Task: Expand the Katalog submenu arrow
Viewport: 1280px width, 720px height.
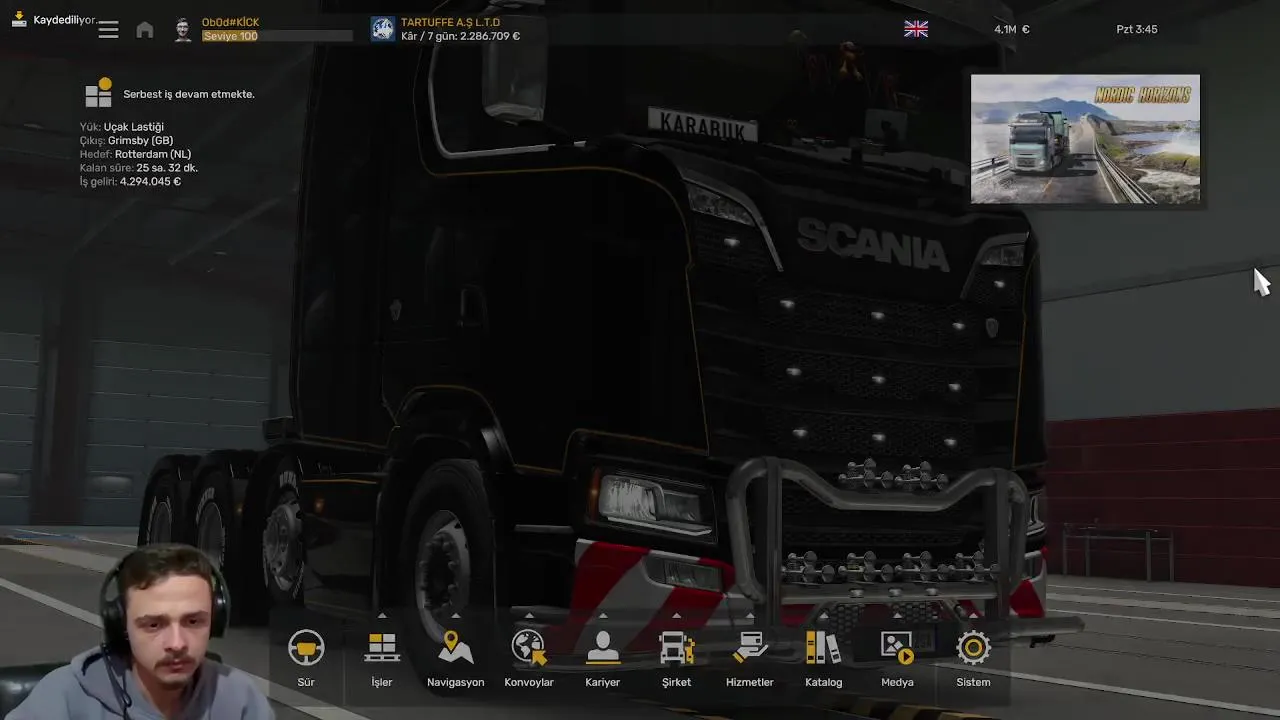Action: (824, 616)
